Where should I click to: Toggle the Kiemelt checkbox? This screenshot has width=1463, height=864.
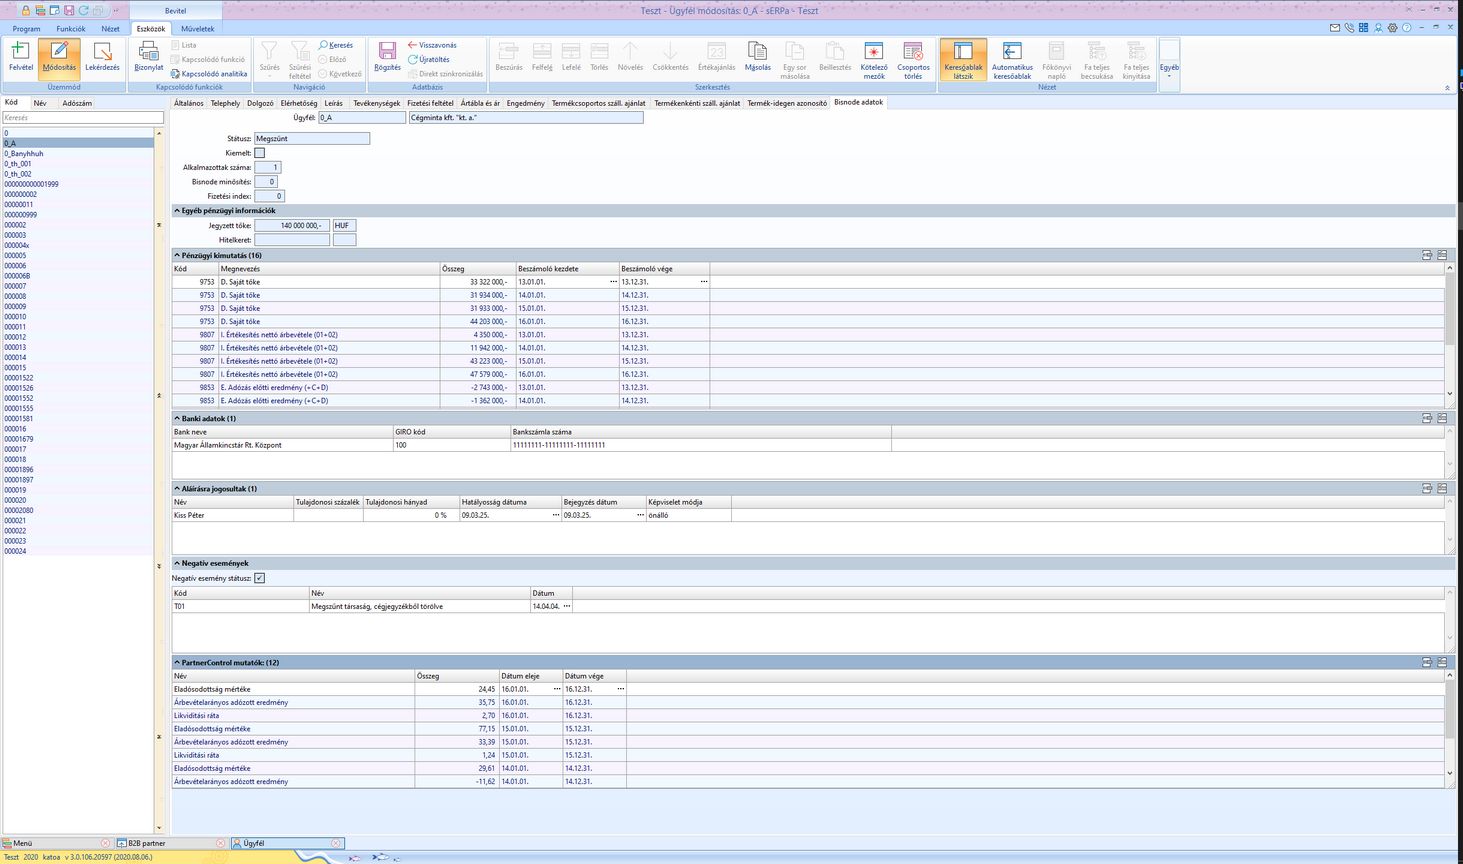[x=260, y=153]
